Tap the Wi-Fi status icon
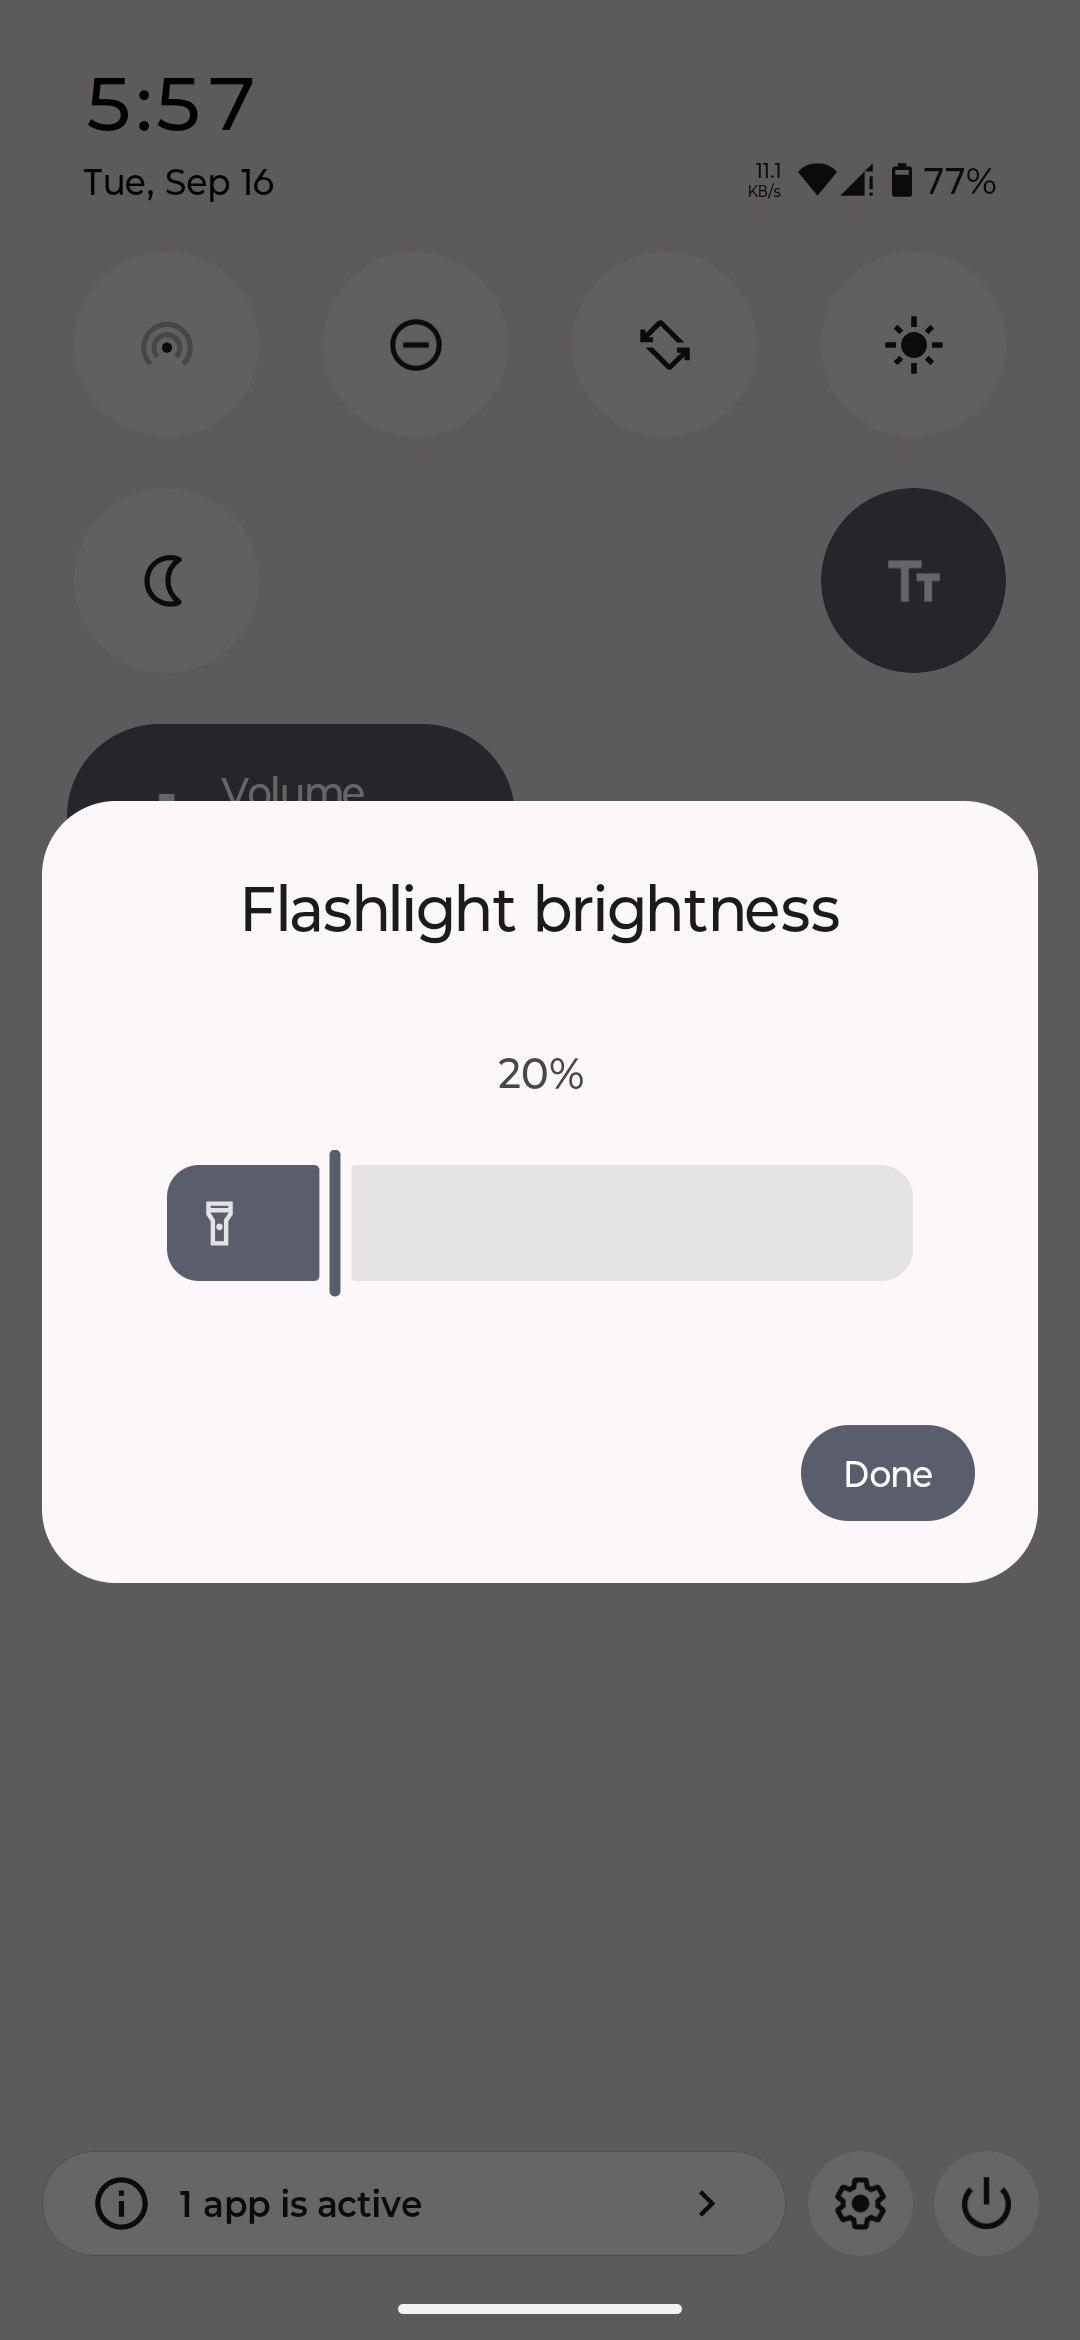Image resolution: width=1080 pixels, height=2340 pixels. click(817, 180)
